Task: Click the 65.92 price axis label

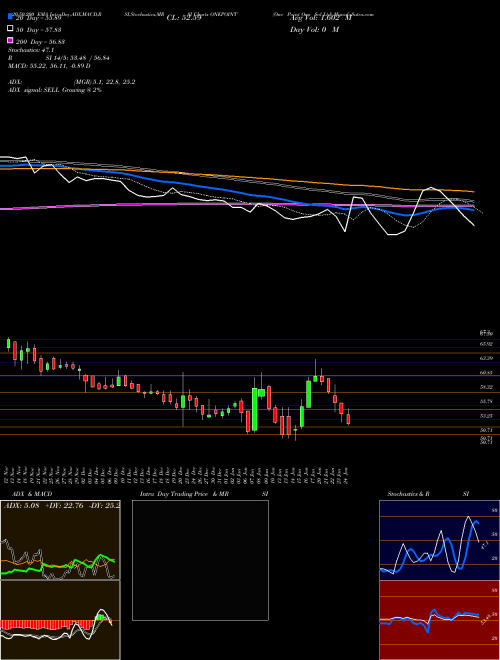Action: pos(486,344)
